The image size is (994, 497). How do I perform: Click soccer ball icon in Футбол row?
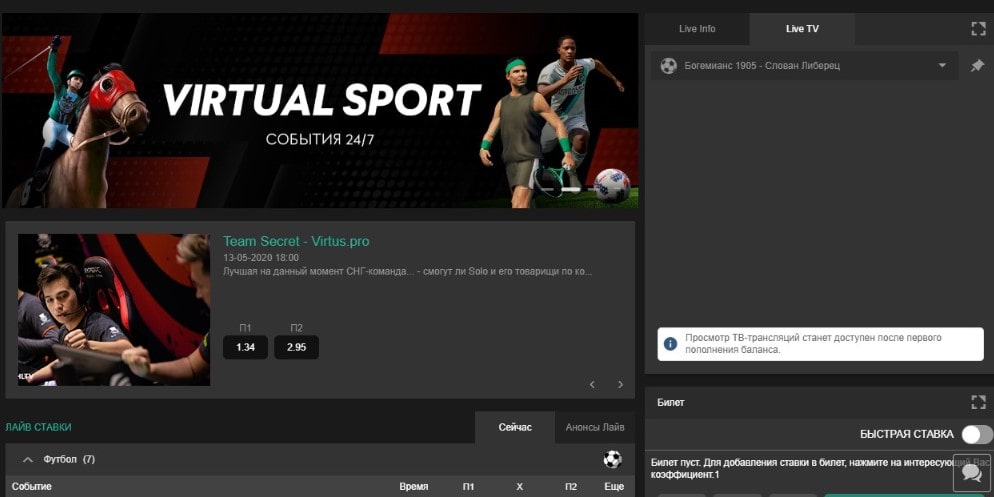pyautogui.click(x=612, y=459)
